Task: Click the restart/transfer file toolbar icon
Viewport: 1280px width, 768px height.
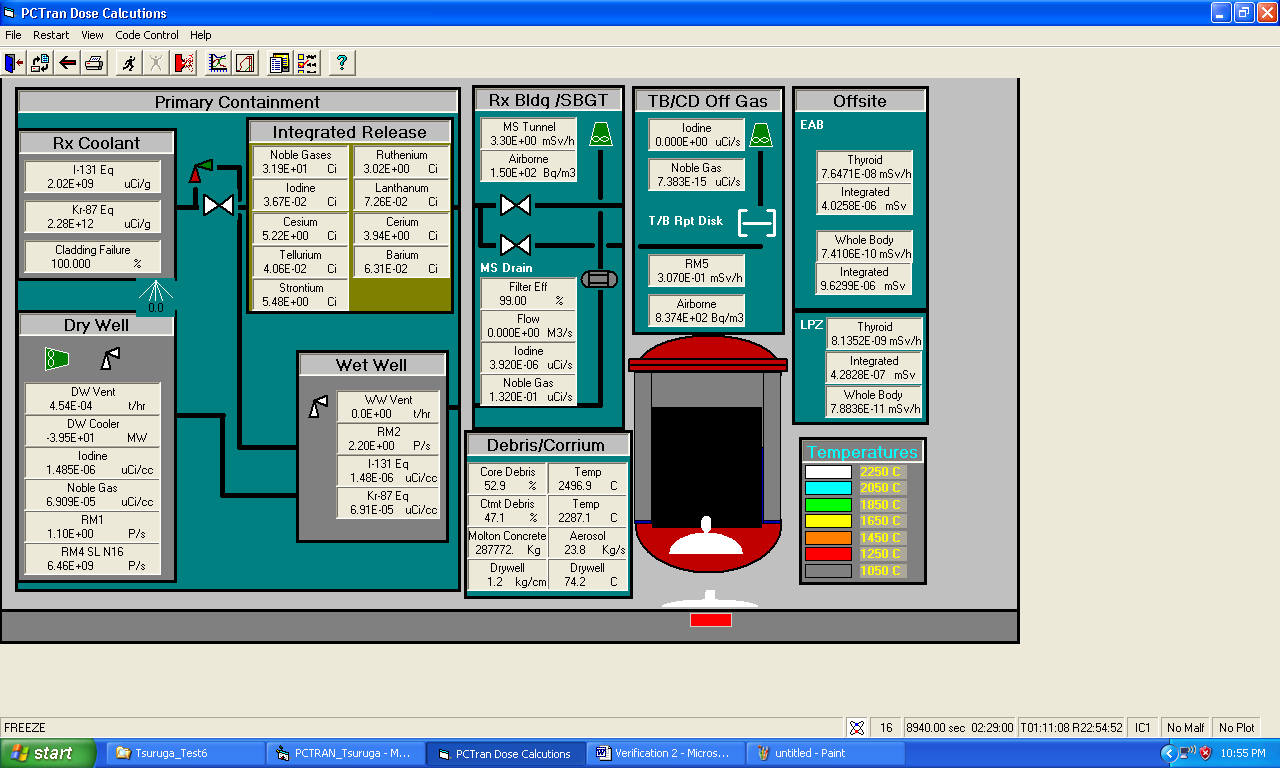Action: click(x=41, y=63)
